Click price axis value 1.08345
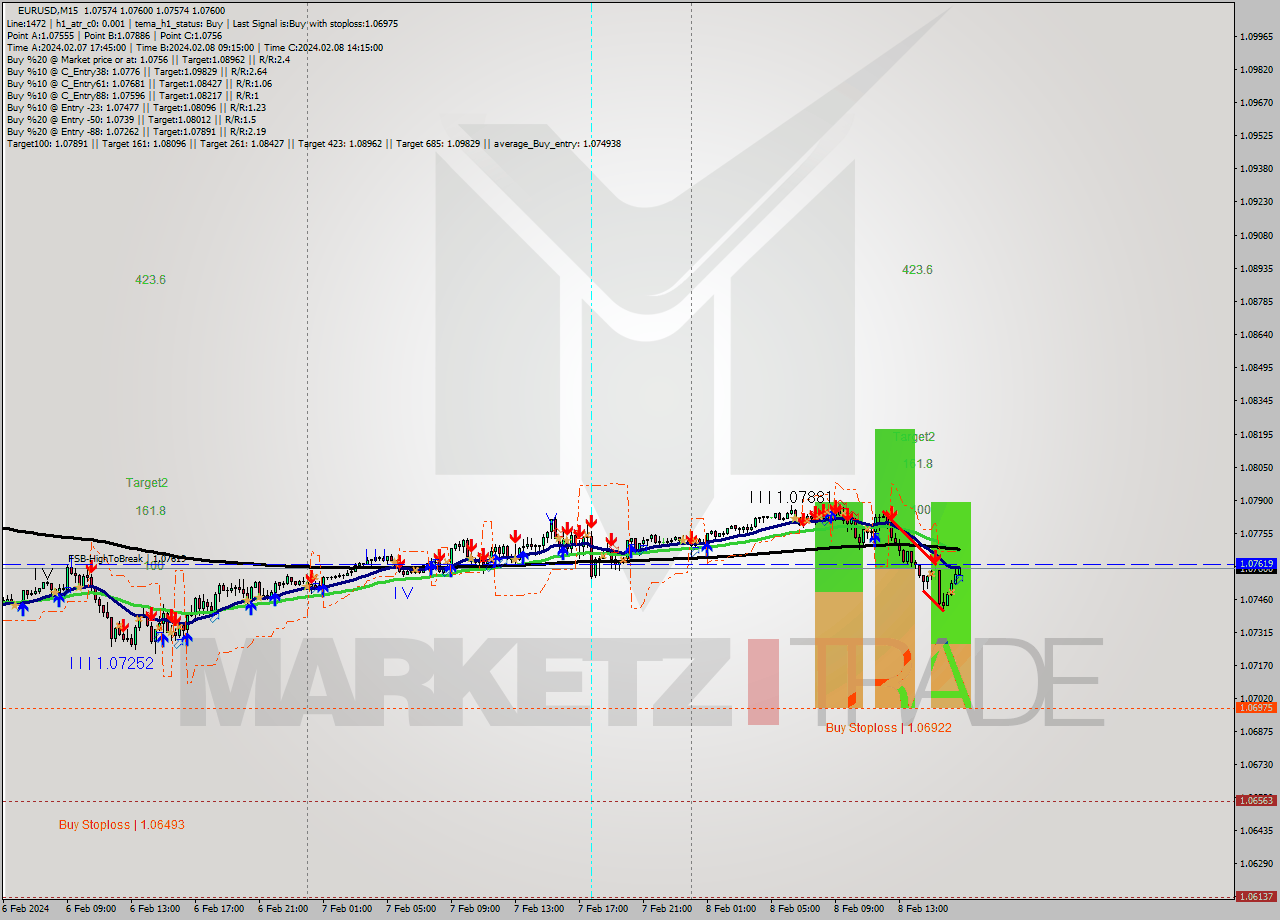 tap(1256, 401)
